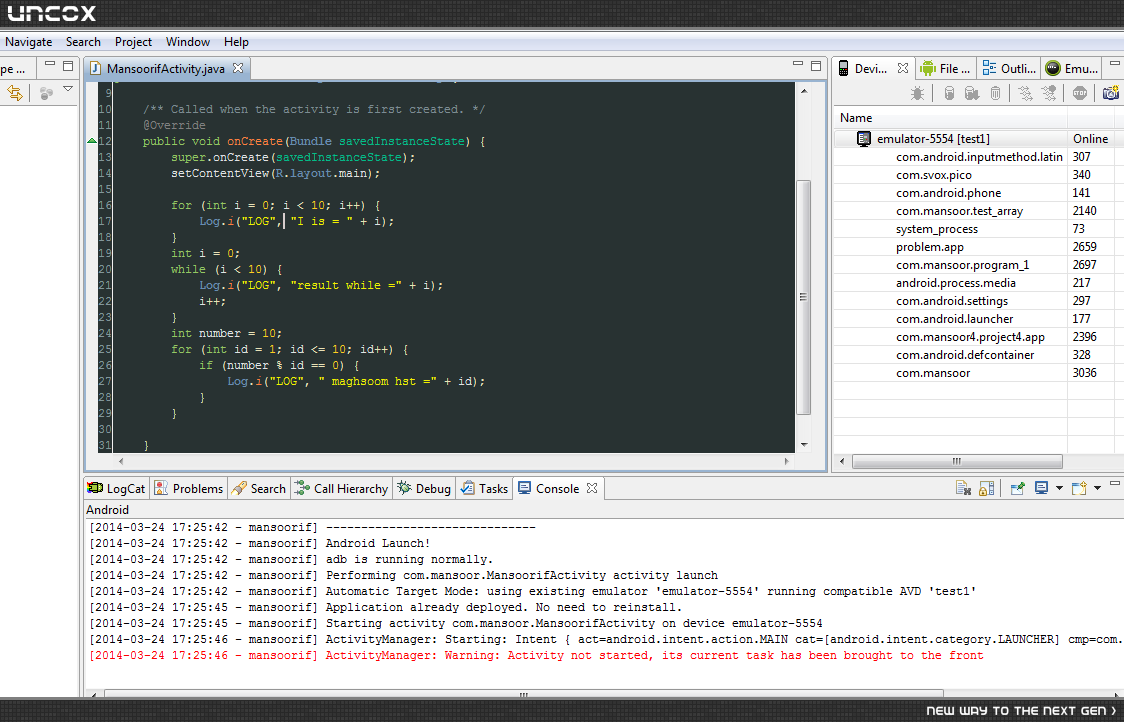
Task: Close the Devices view tab
Action: (903, 68)
